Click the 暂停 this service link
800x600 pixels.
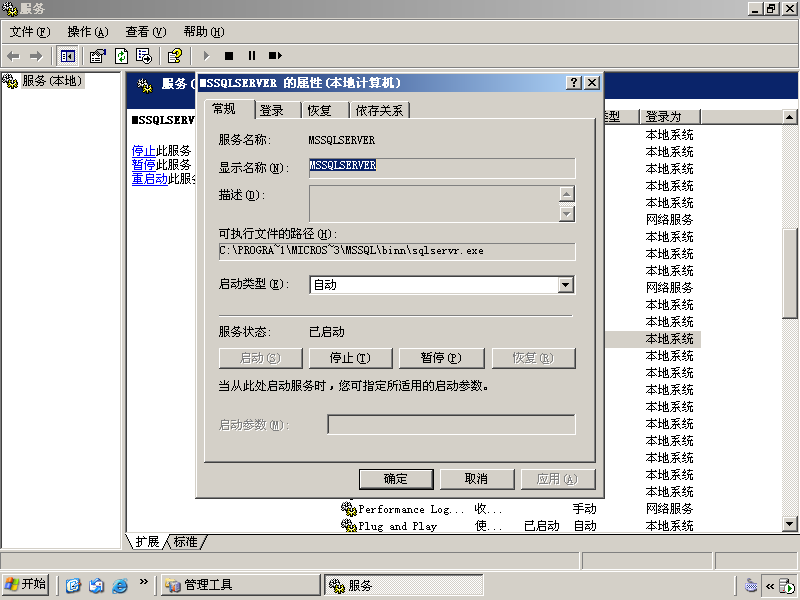tap(143, 165)
